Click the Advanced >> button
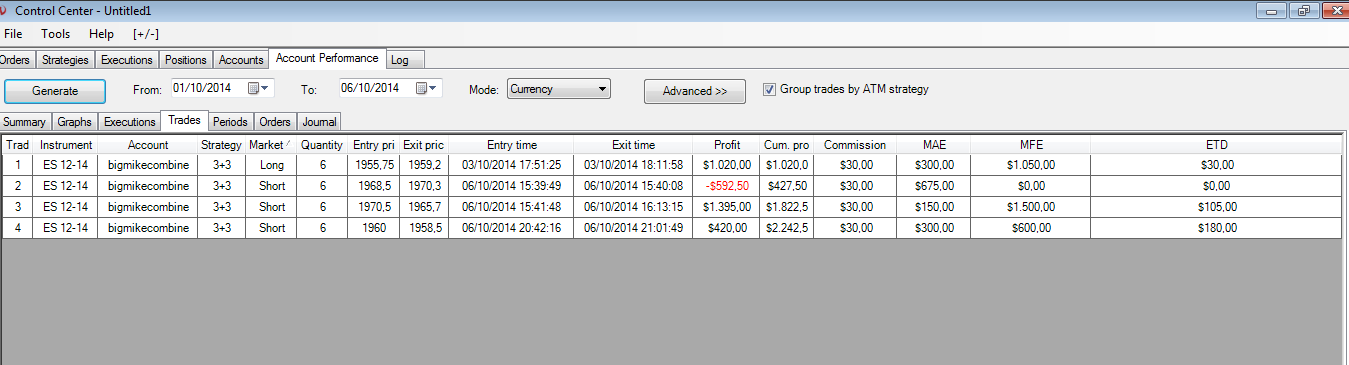Viewport: 1349px width, 365px height. click(694, 91)
